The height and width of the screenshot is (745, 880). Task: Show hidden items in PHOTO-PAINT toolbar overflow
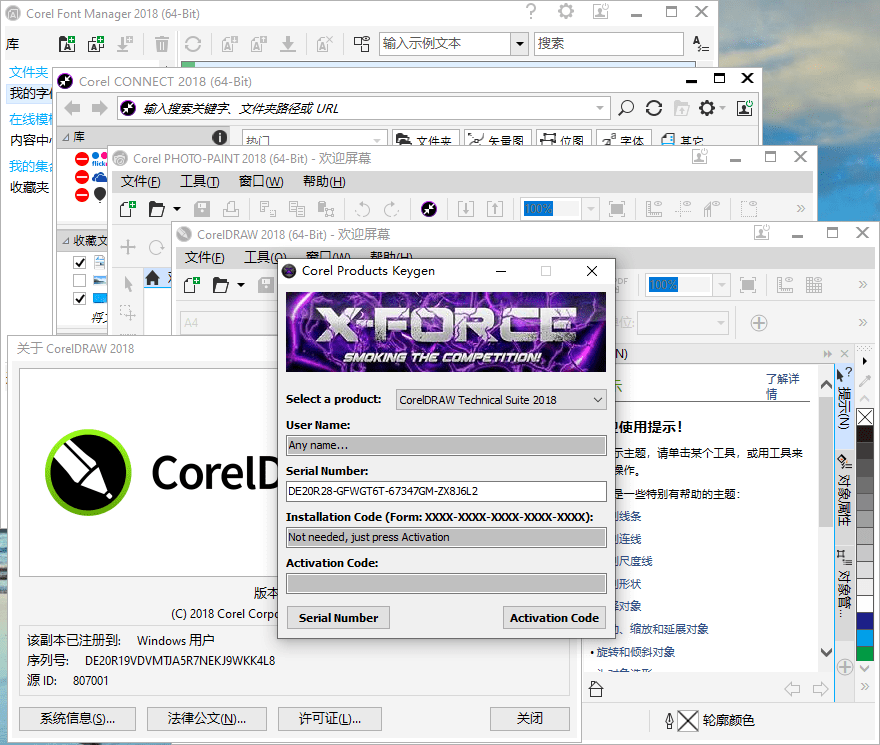801,209
